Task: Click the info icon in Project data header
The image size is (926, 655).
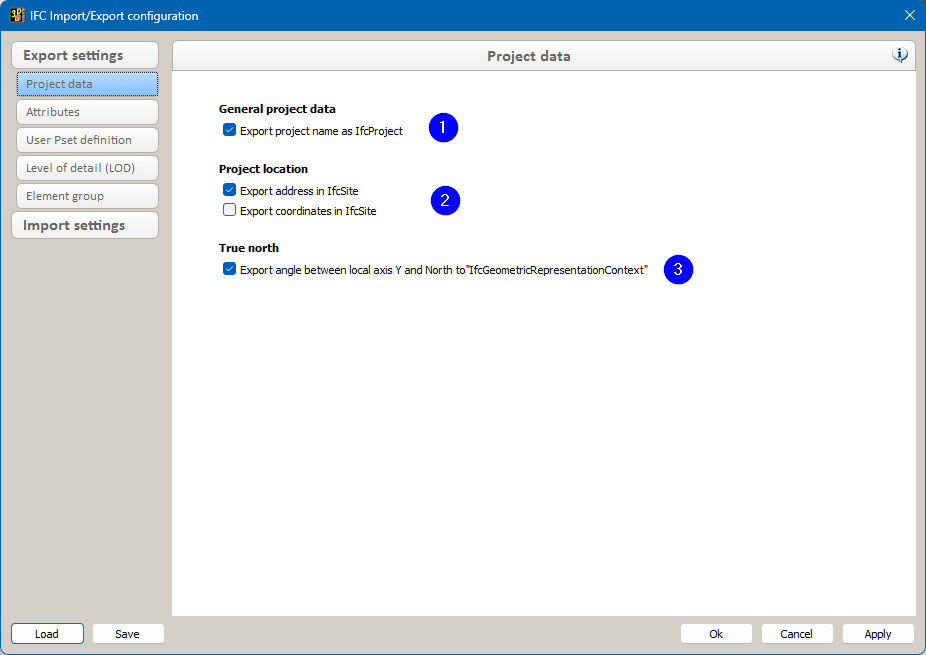Action: pos(900,55)
